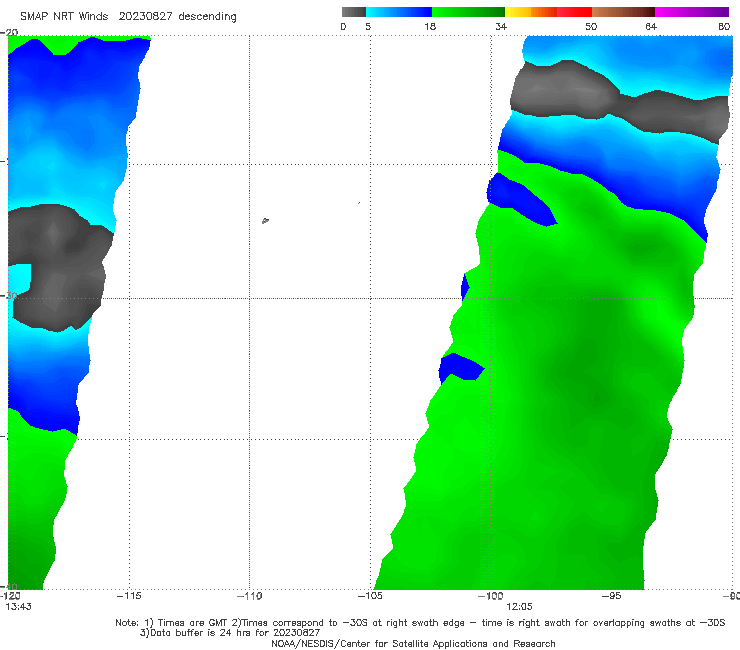Click the color bar label "50"
Viewport: 740px width, 650px height.
pyautogui.click(x=591, y=27)
